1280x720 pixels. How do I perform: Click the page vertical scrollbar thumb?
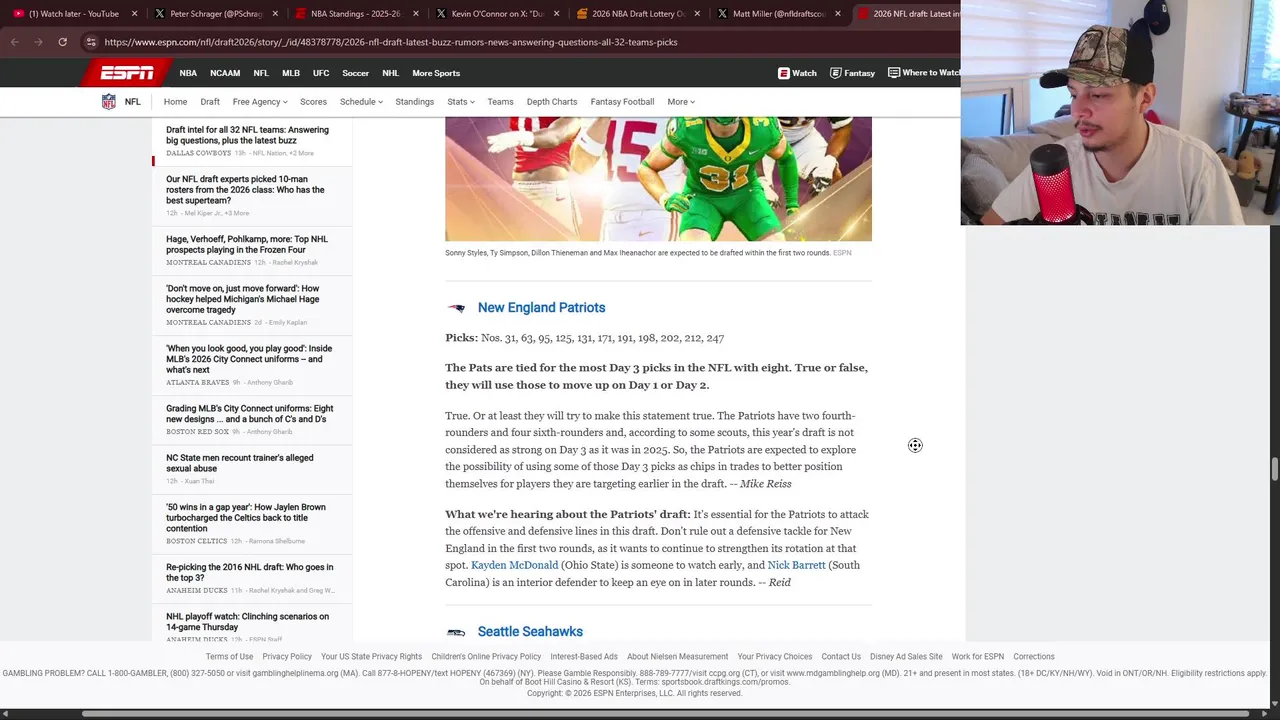tap(1275, 470)
